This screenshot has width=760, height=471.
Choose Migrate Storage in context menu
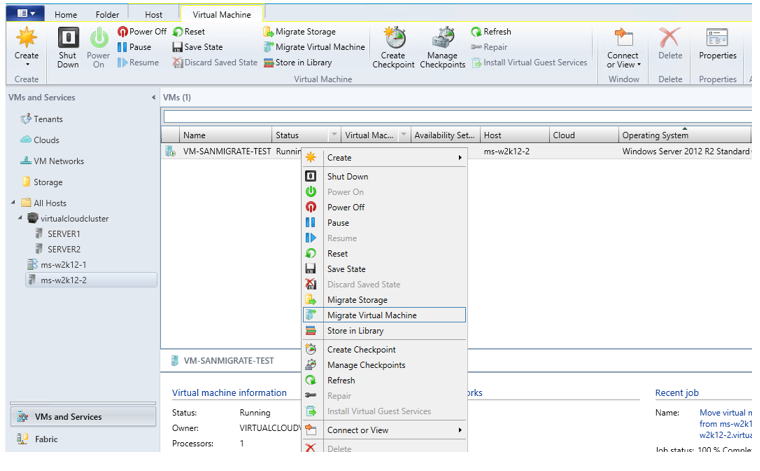[384, 300]
